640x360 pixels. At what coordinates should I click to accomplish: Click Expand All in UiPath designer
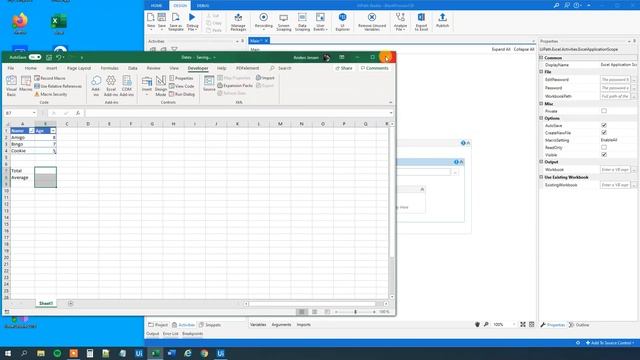(501, 49)
